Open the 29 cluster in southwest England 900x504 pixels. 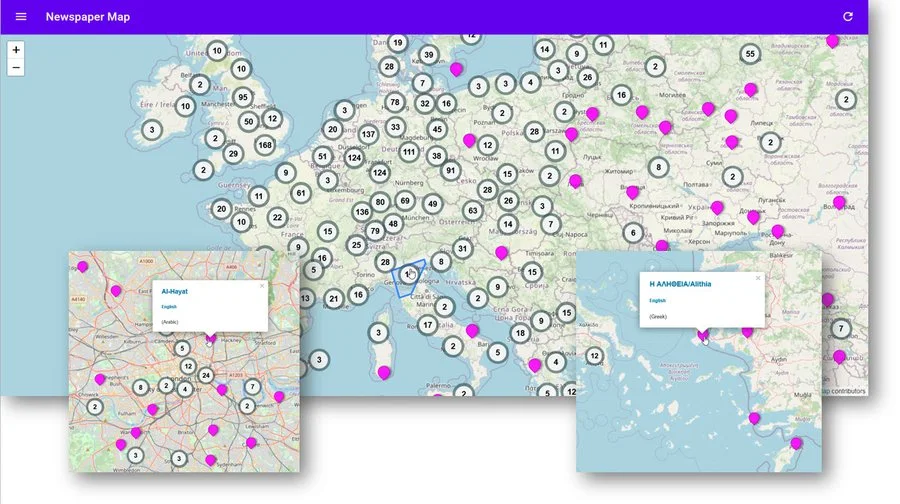point(233,154)
